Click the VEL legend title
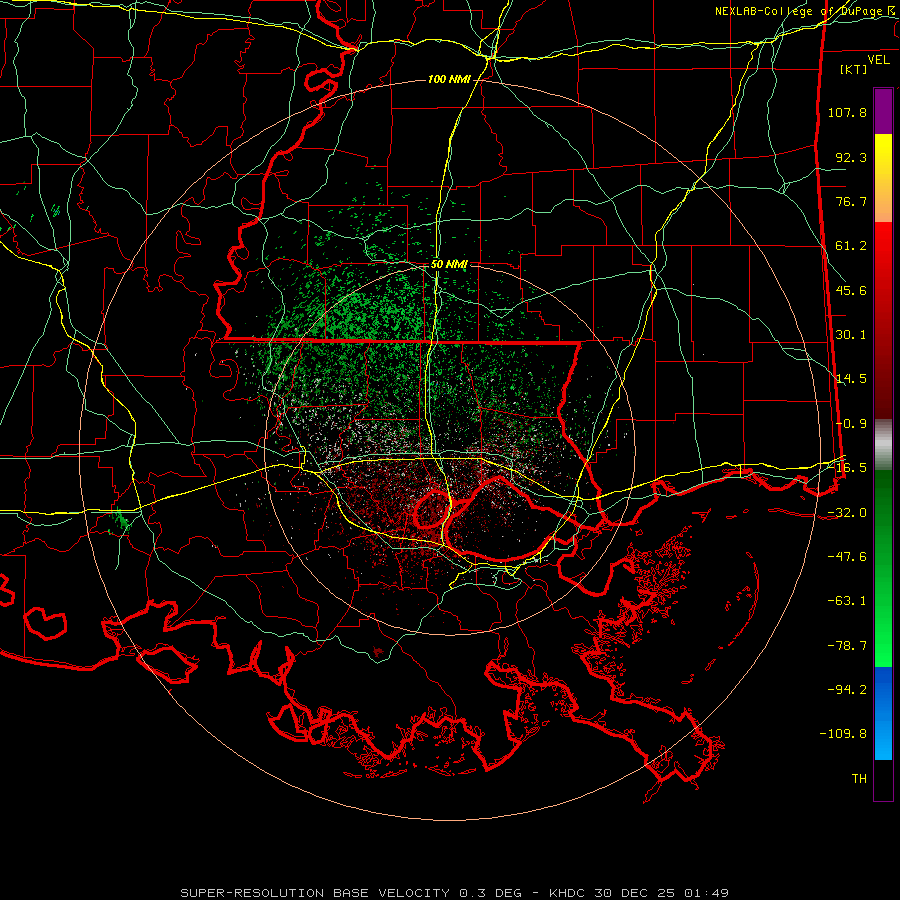This screenshot has width=900, height=900. (x=878, y=60)
